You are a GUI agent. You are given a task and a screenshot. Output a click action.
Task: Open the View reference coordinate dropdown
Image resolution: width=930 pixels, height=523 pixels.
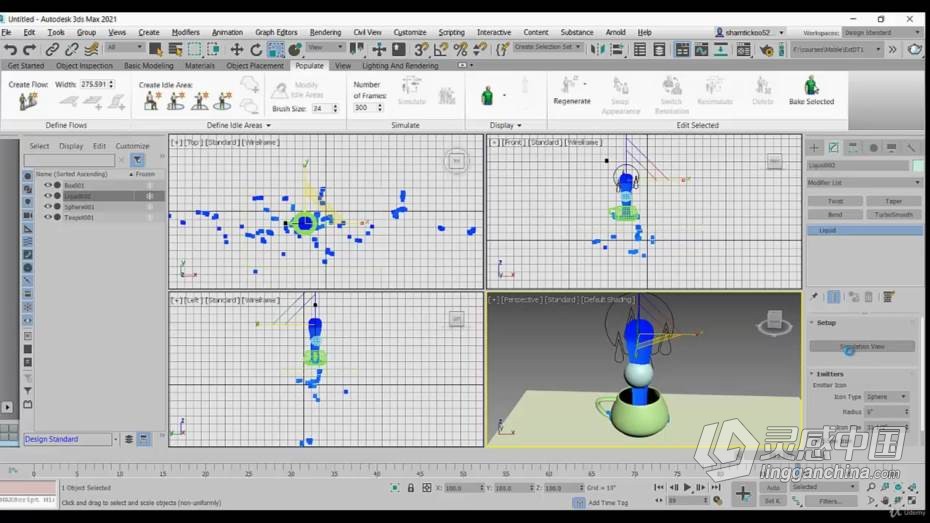point(324,47)
